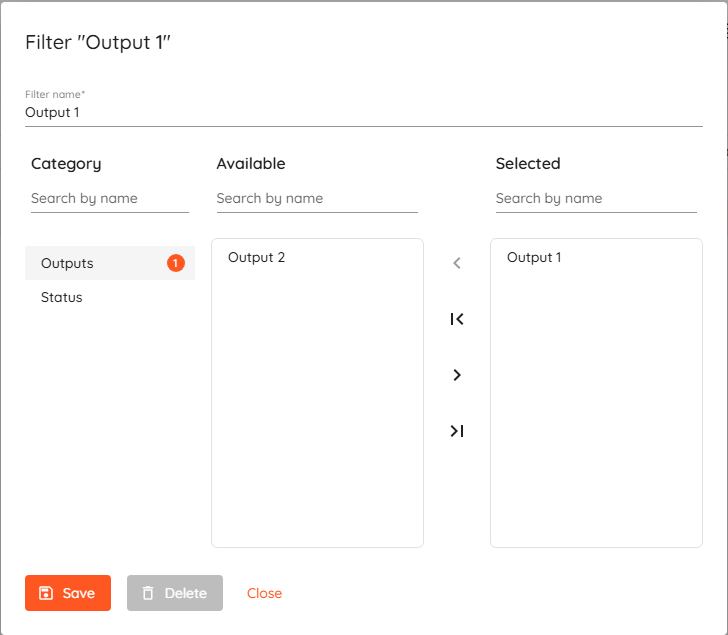Switch to the Status category
The image size is (728, 635).
click(x=62, y=297)
